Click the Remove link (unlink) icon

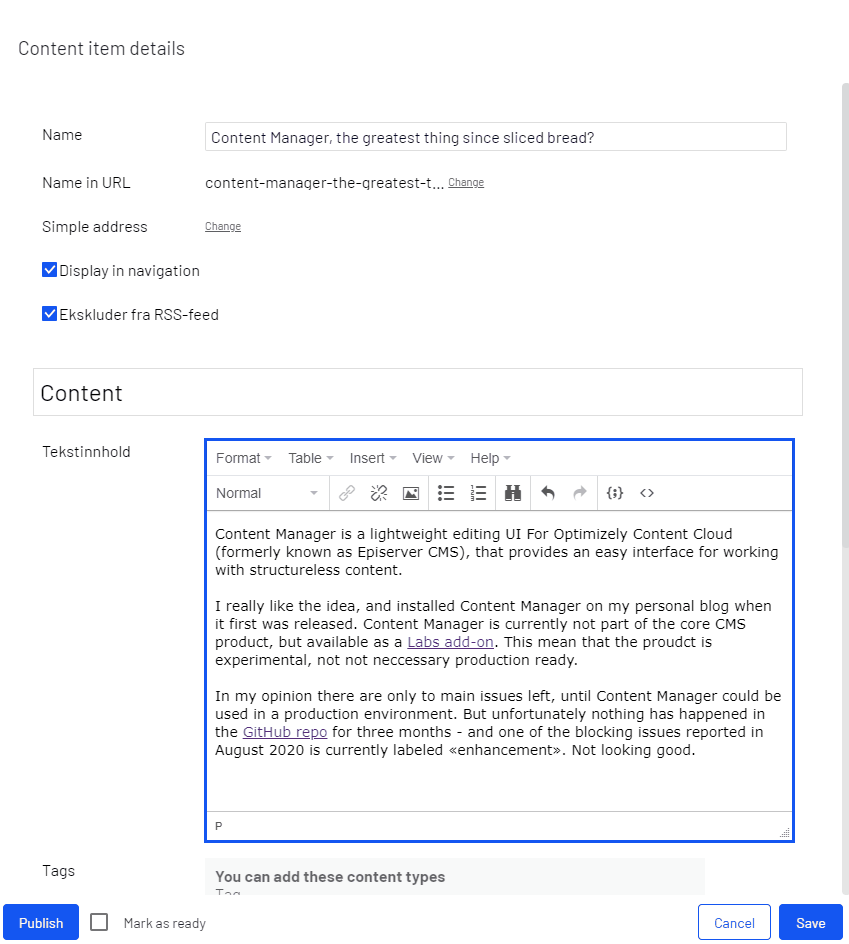[x=379, y=493]
